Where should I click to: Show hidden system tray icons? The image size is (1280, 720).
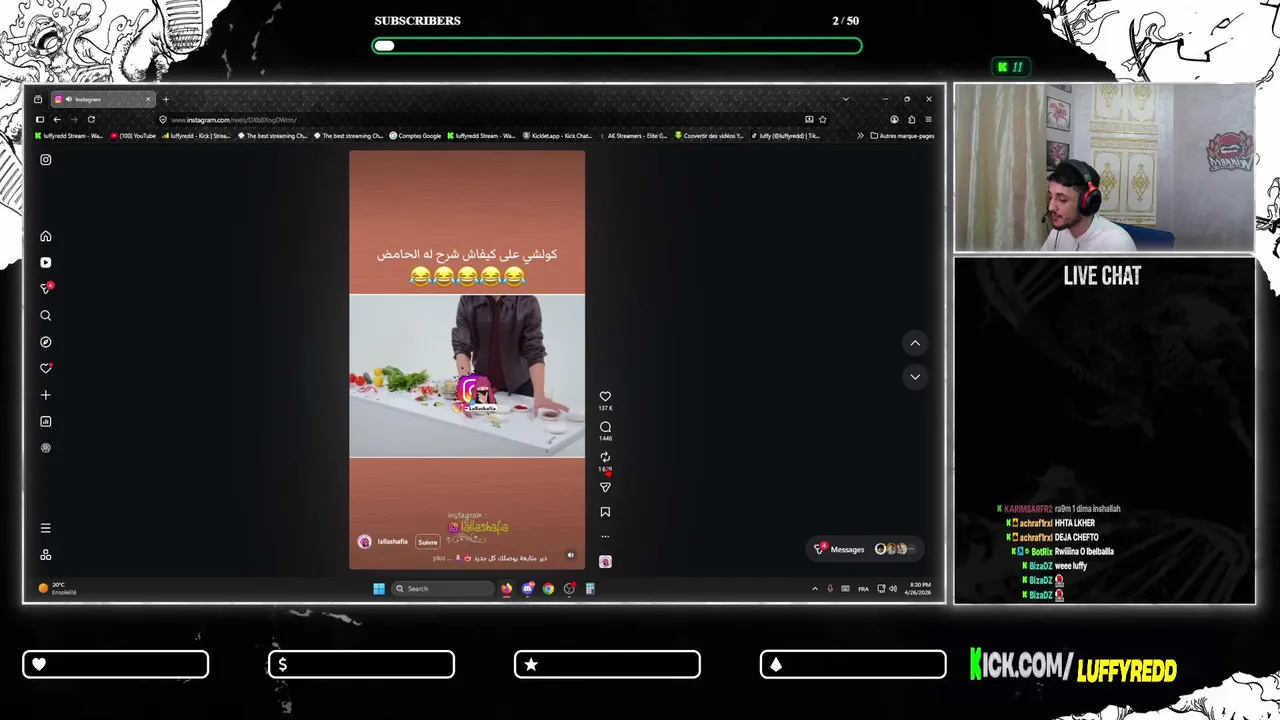point(814,589)
